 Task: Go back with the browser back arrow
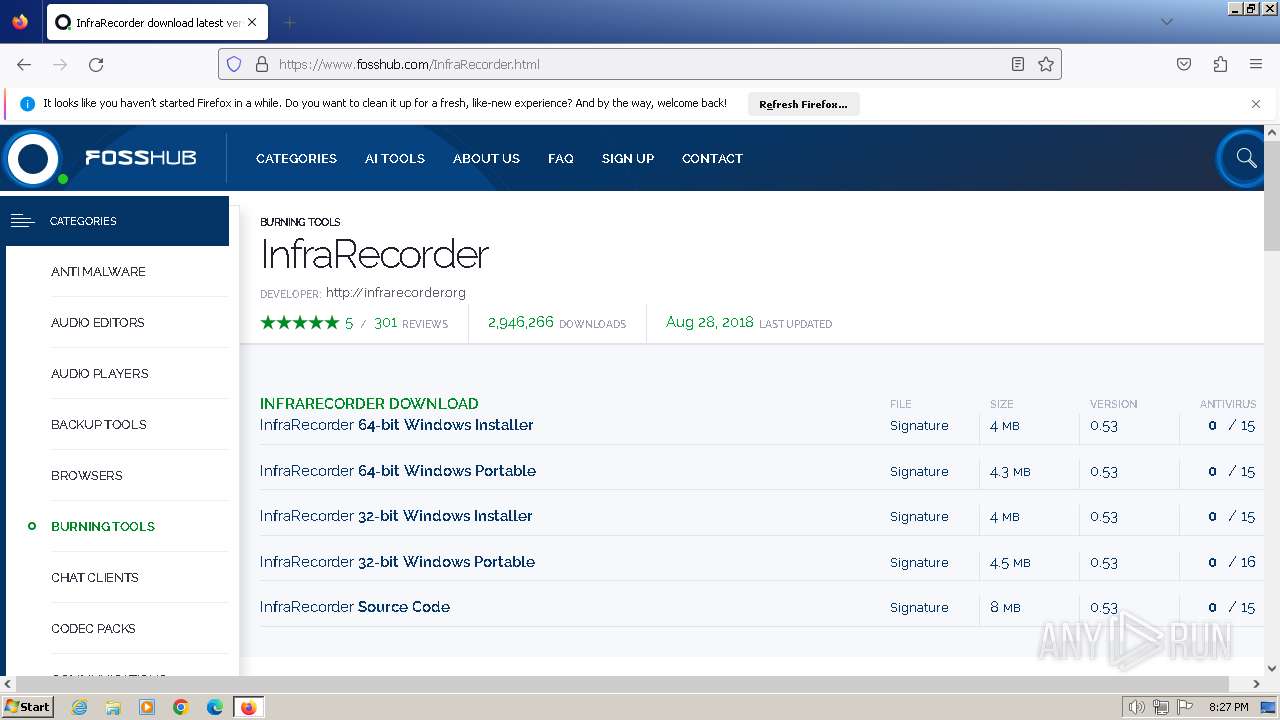24,64
